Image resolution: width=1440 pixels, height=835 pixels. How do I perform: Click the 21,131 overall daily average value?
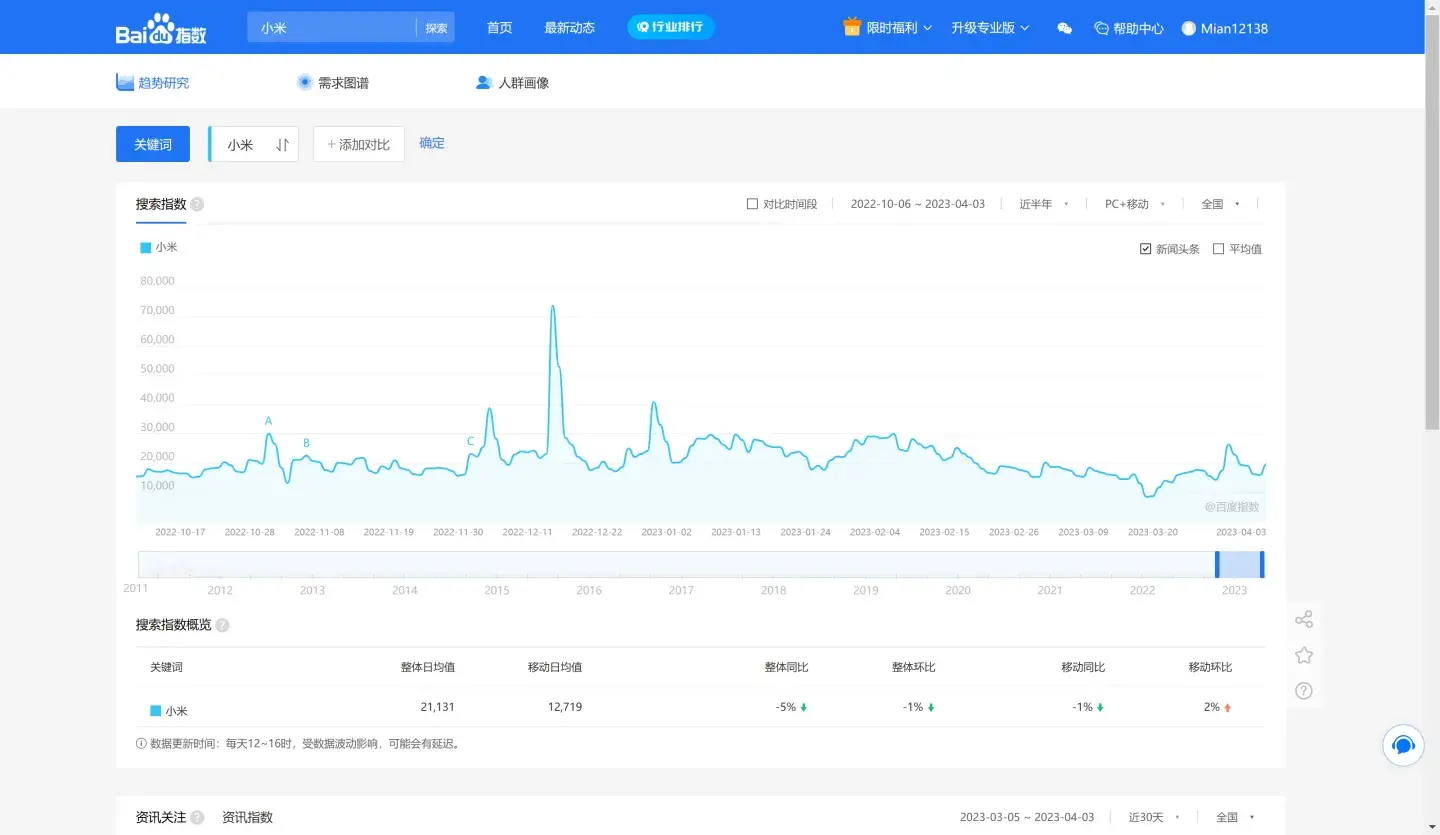point(437,707)
